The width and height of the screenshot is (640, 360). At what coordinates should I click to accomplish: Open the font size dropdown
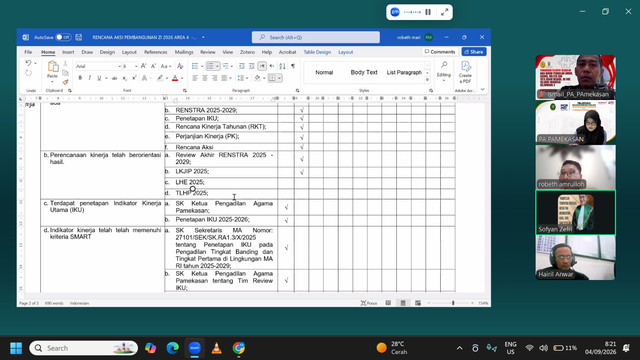(x=136, y=66)
